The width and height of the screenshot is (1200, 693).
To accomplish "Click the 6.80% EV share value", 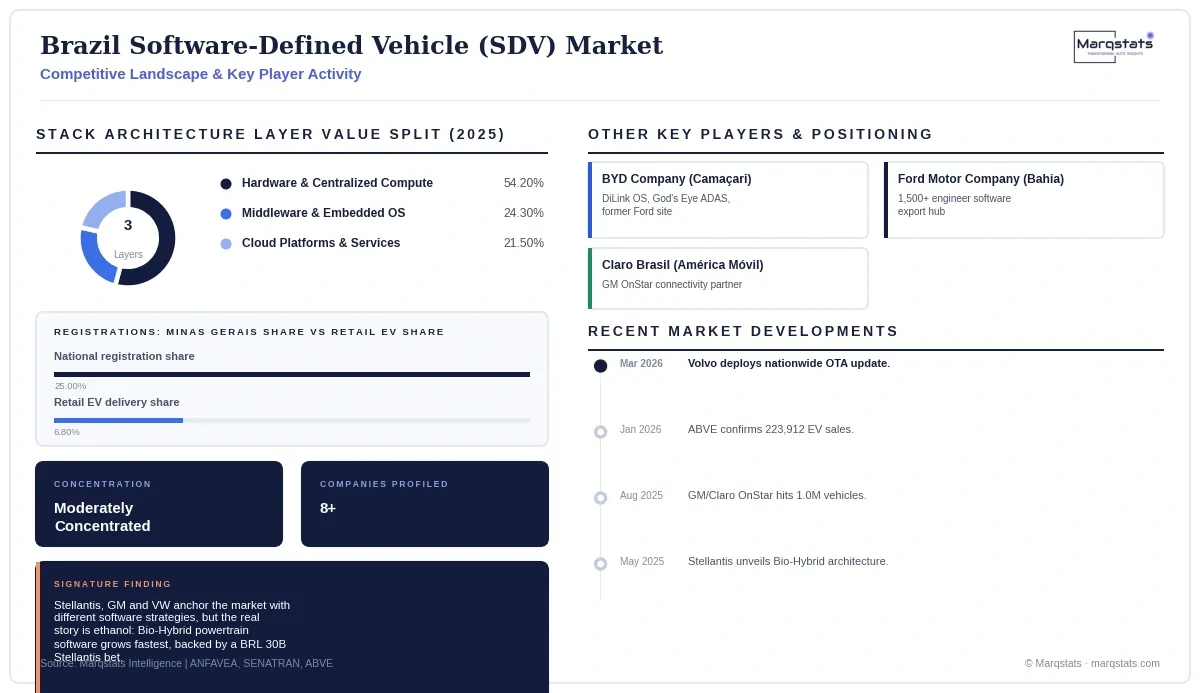I will coord(67,432).
